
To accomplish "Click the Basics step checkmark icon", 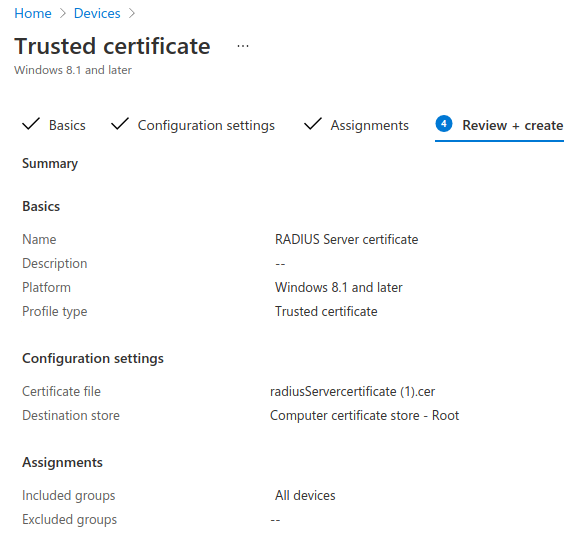I will coord(31,124).
